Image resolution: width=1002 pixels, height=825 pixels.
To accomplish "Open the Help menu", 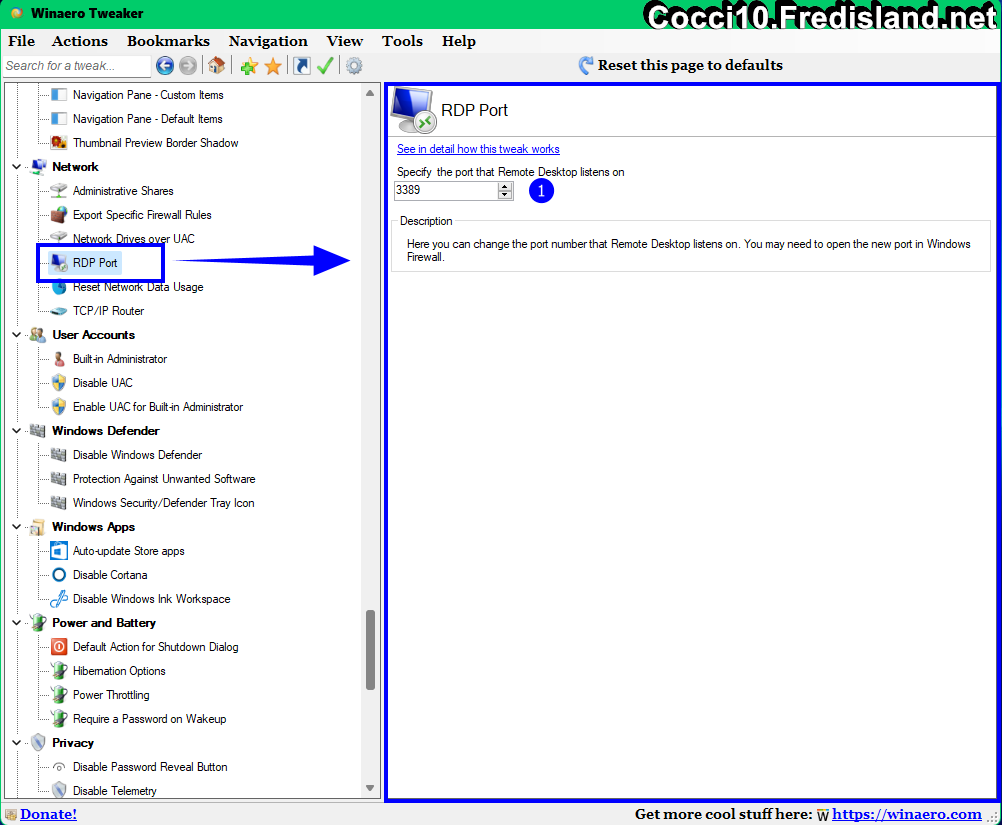I will tap(459, 41).
